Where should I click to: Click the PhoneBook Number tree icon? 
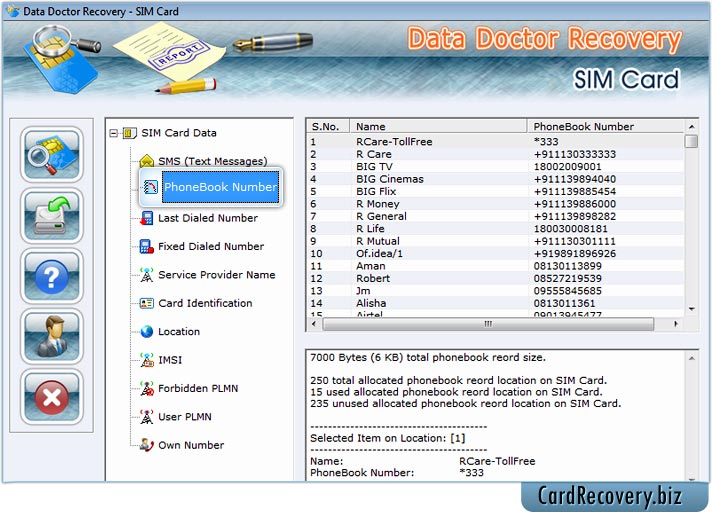(x=150, y=187)
